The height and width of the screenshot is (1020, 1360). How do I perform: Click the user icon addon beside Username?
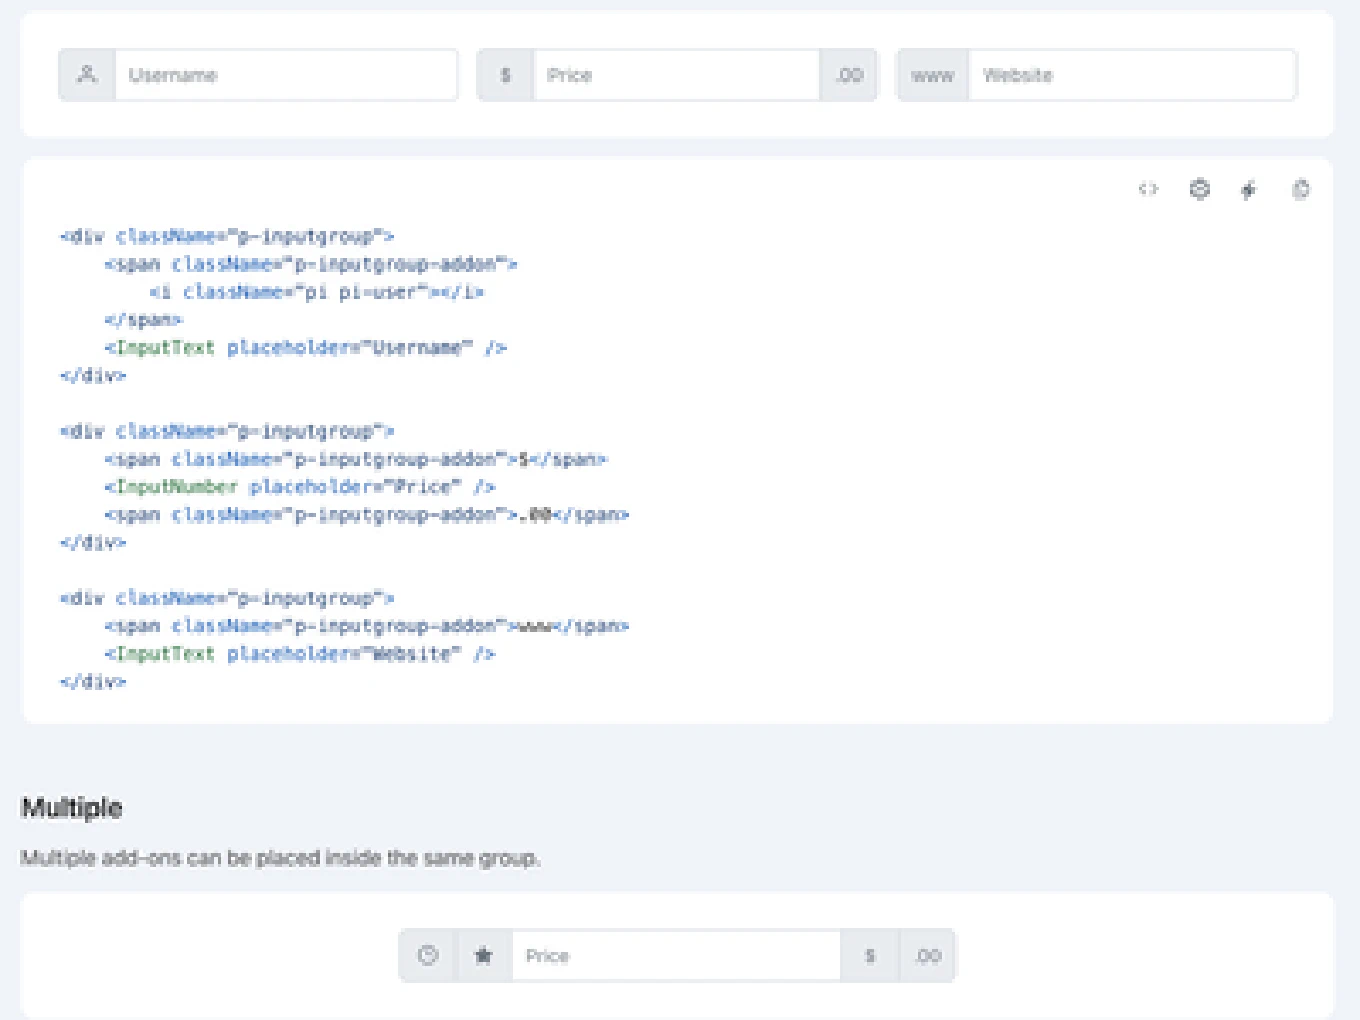tap(87, 75)
